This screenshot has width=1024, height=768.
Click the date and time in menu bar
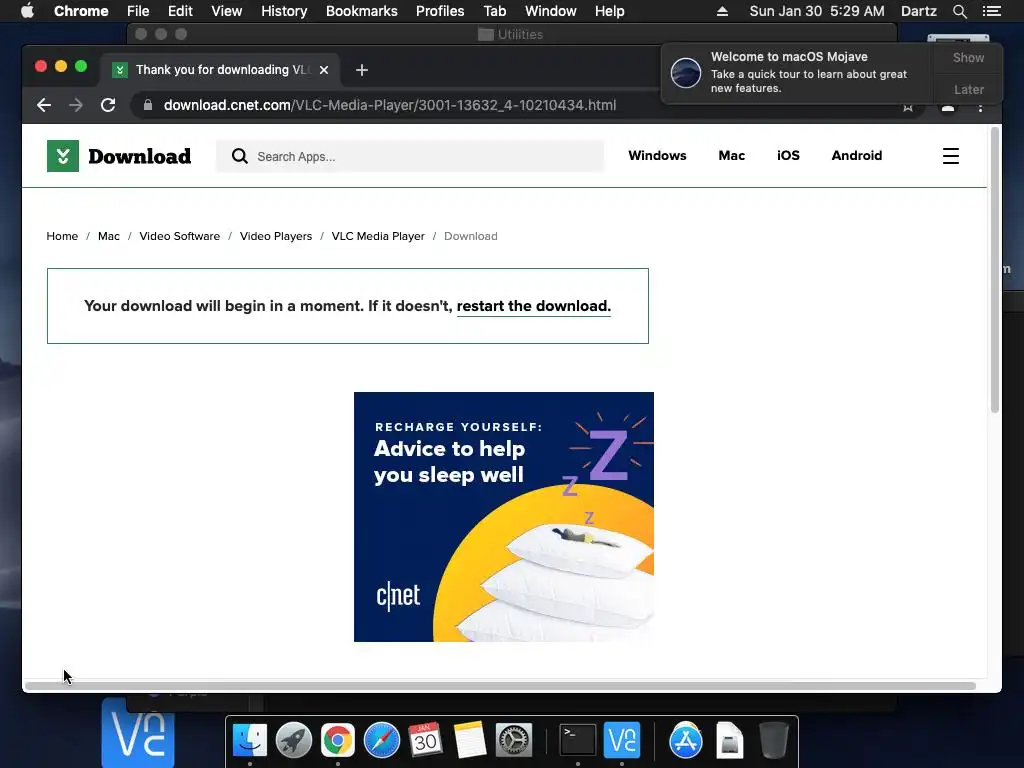coord(817,11)
